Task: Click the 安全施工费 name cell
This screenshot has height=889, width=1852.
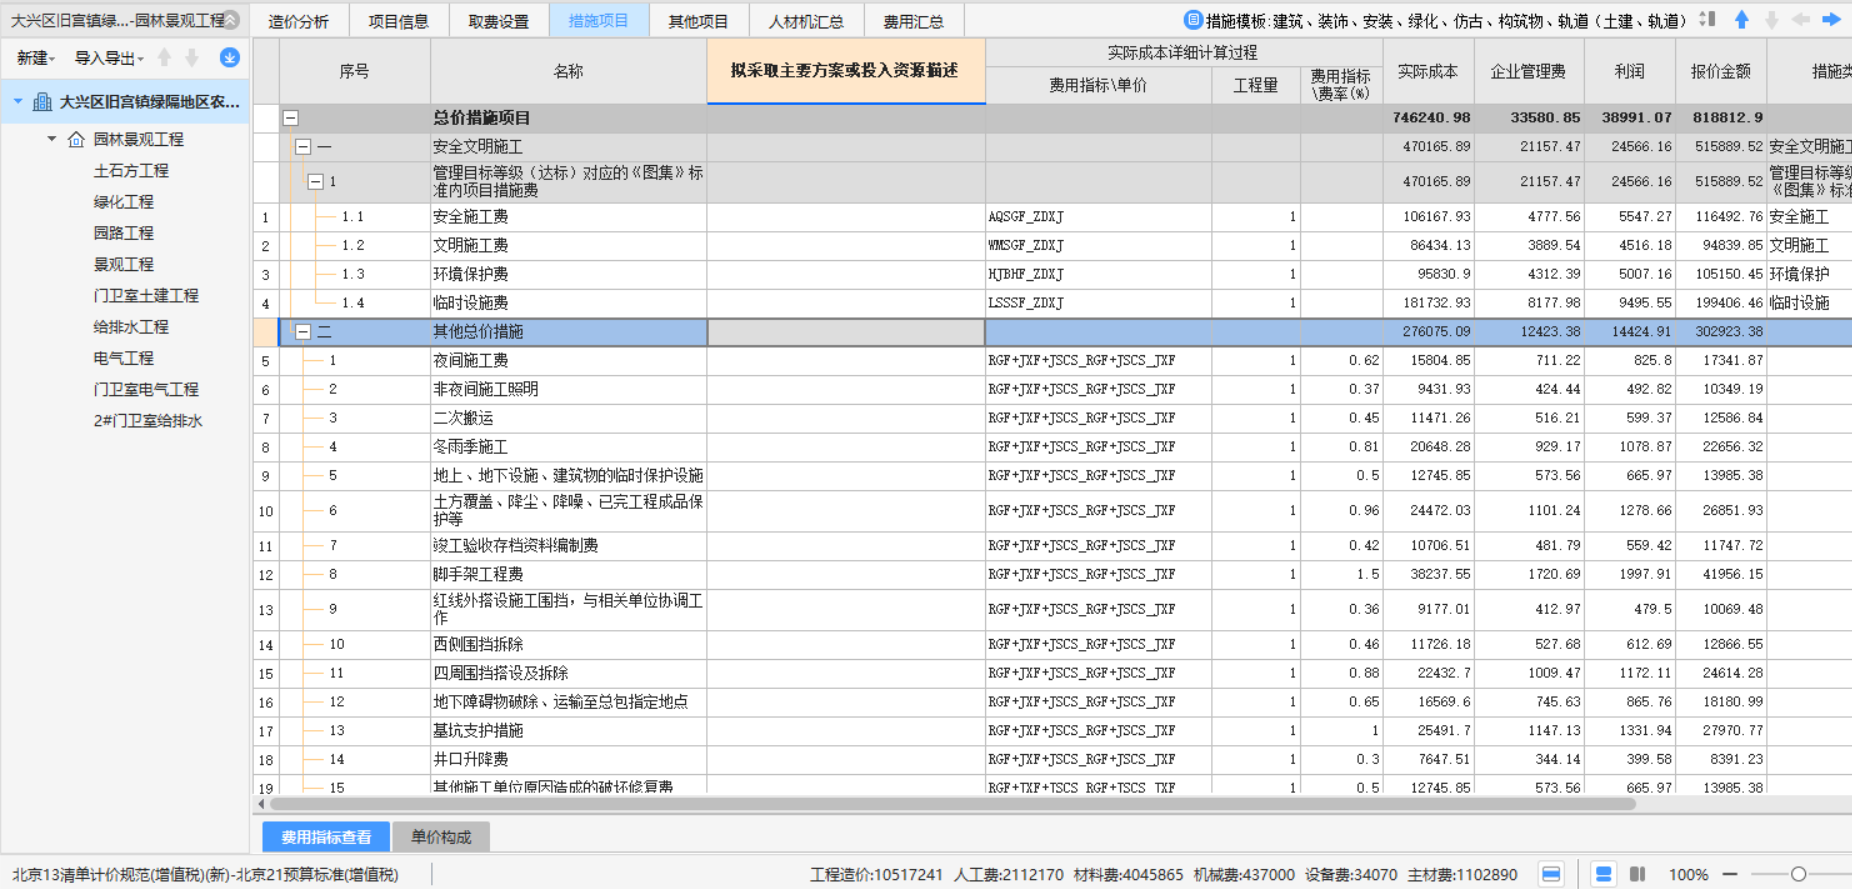Action: pyautogui.click(x=568, y=217)
